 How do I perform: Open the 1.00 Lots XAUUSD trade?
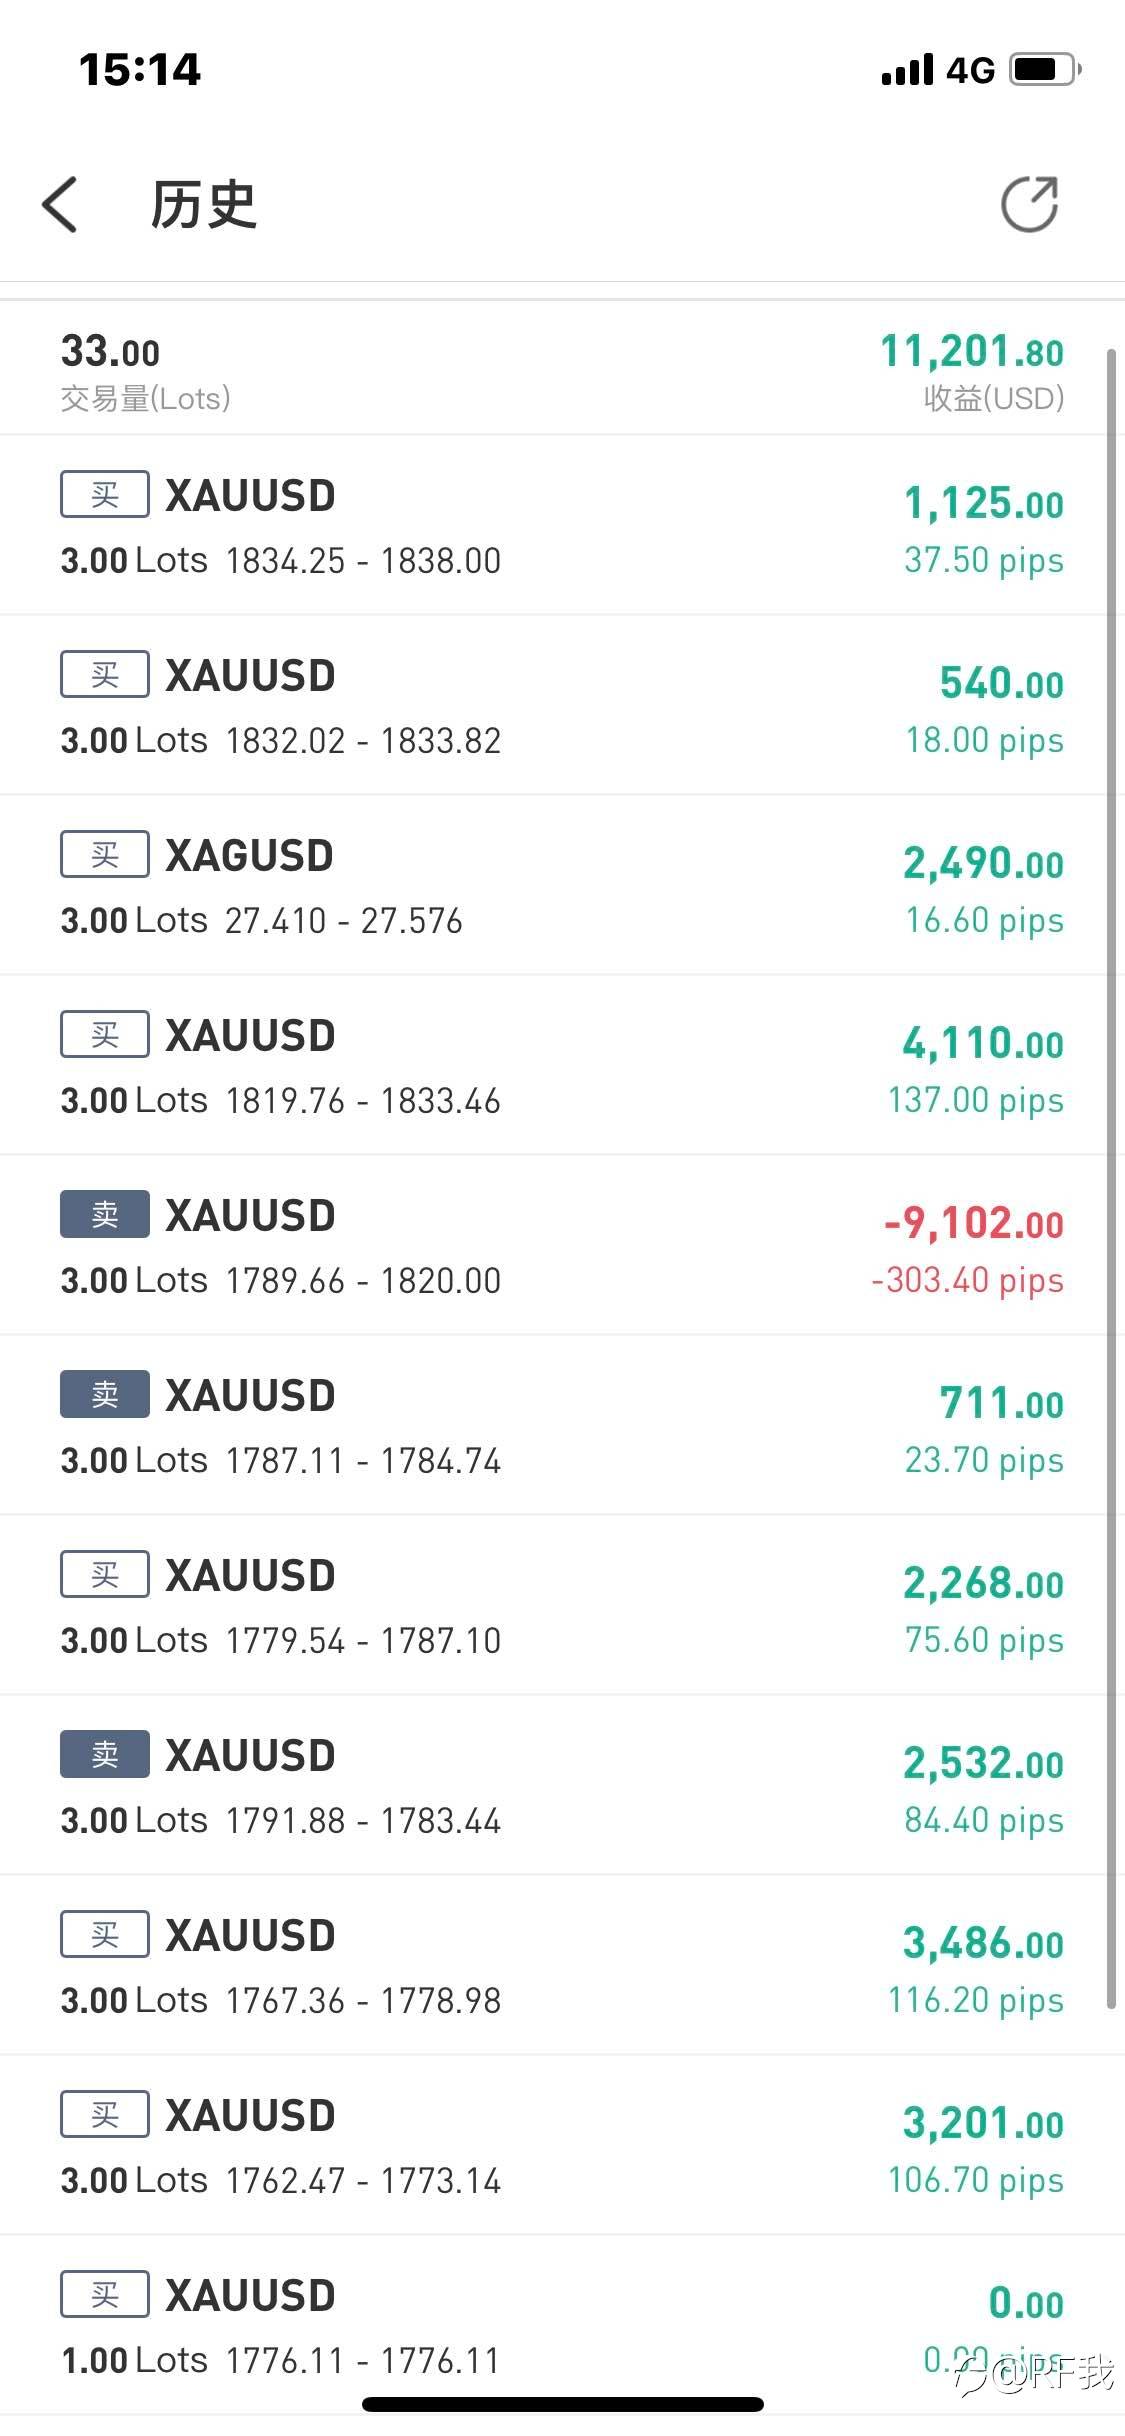coord(560,2326)
